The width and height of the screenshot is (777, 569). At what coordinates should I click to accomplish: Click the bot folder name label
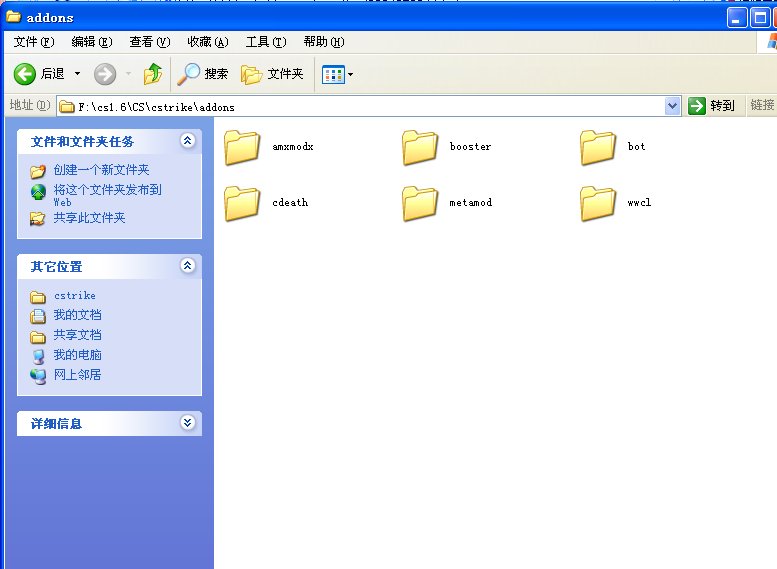click(x=637, y=147)
